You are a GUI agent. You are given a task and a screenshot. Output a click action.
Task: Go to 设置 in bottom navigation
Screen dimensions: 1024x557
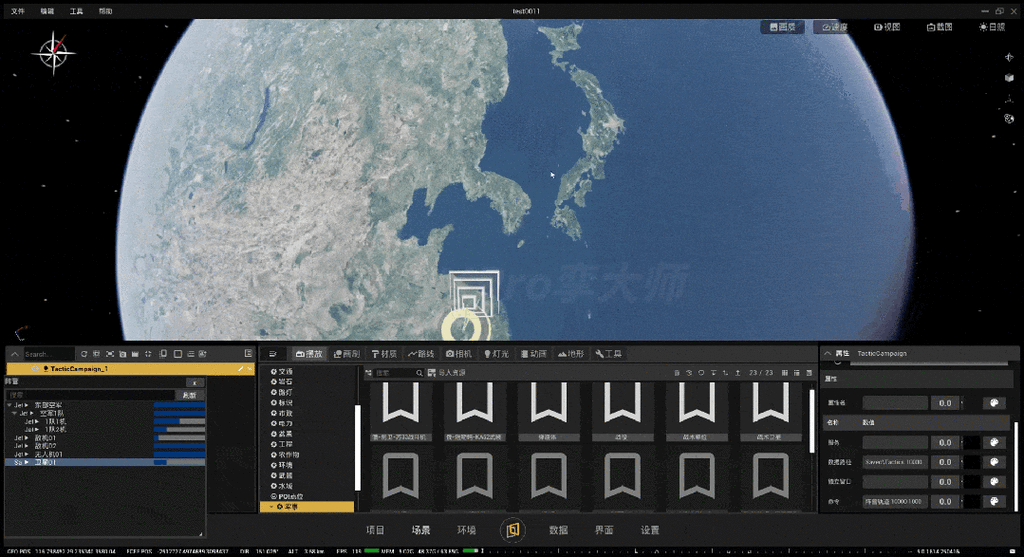pos(650,530)
